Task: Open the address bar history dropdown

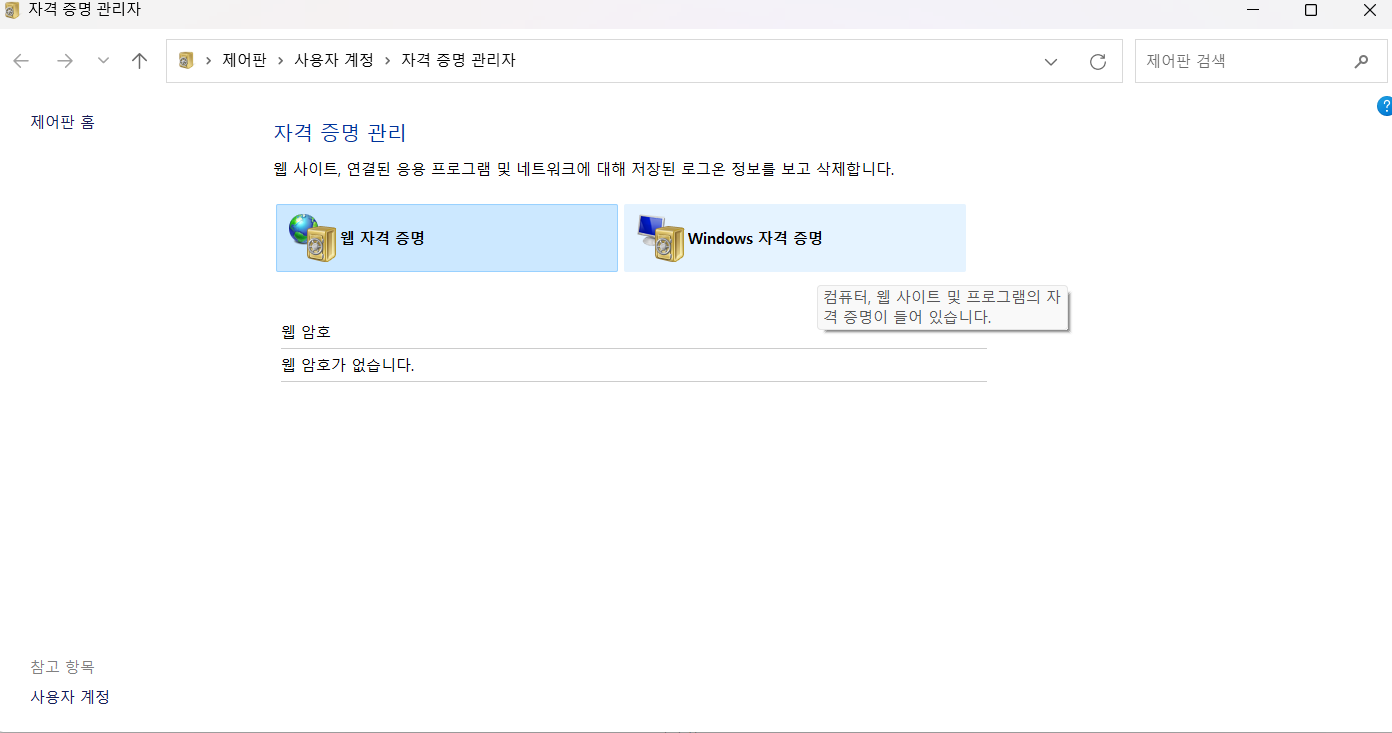Action: tap(1051, 62)
